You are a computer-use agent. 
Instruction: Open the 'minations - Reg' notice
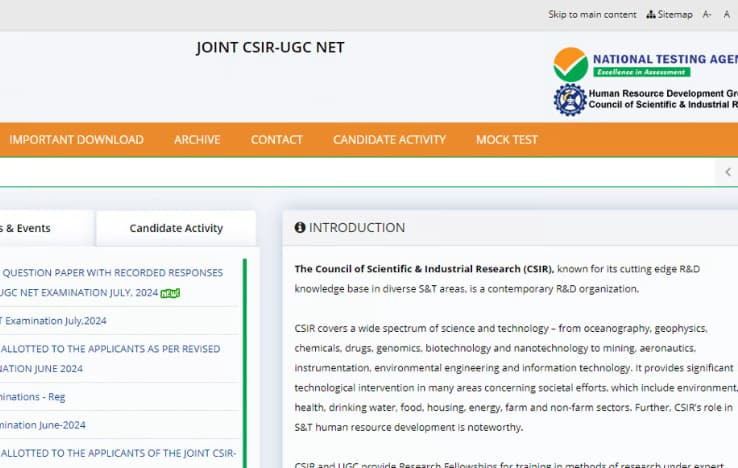tap(32, 397)
